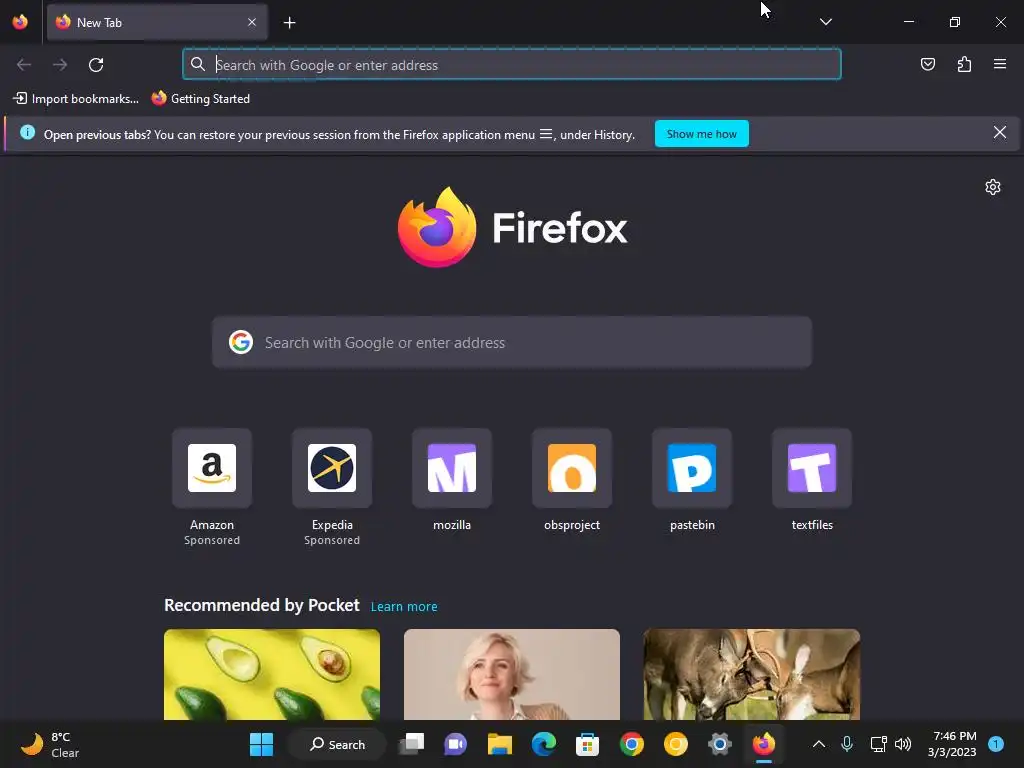Launch Google Chrome from the taskbar
The height and width of the screenshot is (768, 1024).
(x=632, y=744)
